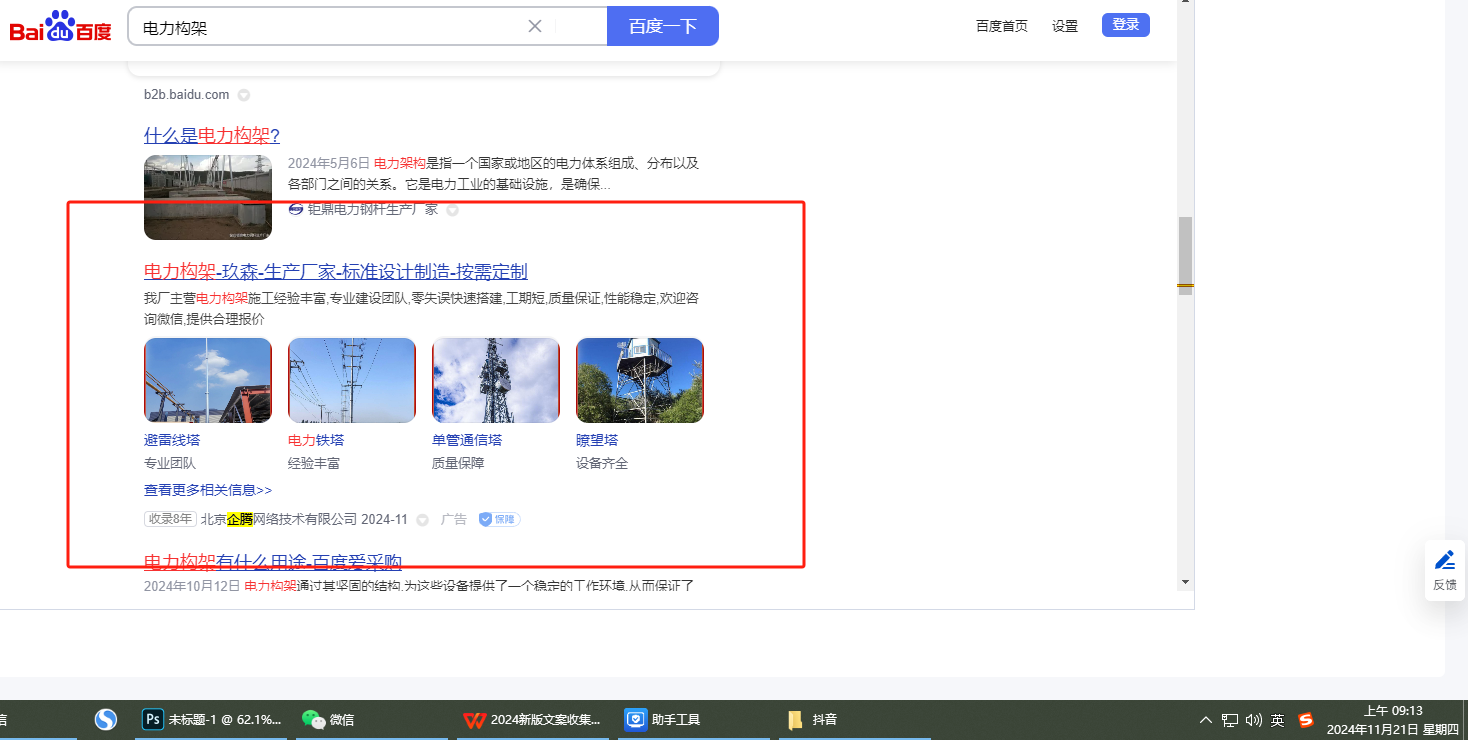Expand dropdown beside 北京企腾网络技术有限公司 2024-11
1468x740 pixels.
[423, 520]
